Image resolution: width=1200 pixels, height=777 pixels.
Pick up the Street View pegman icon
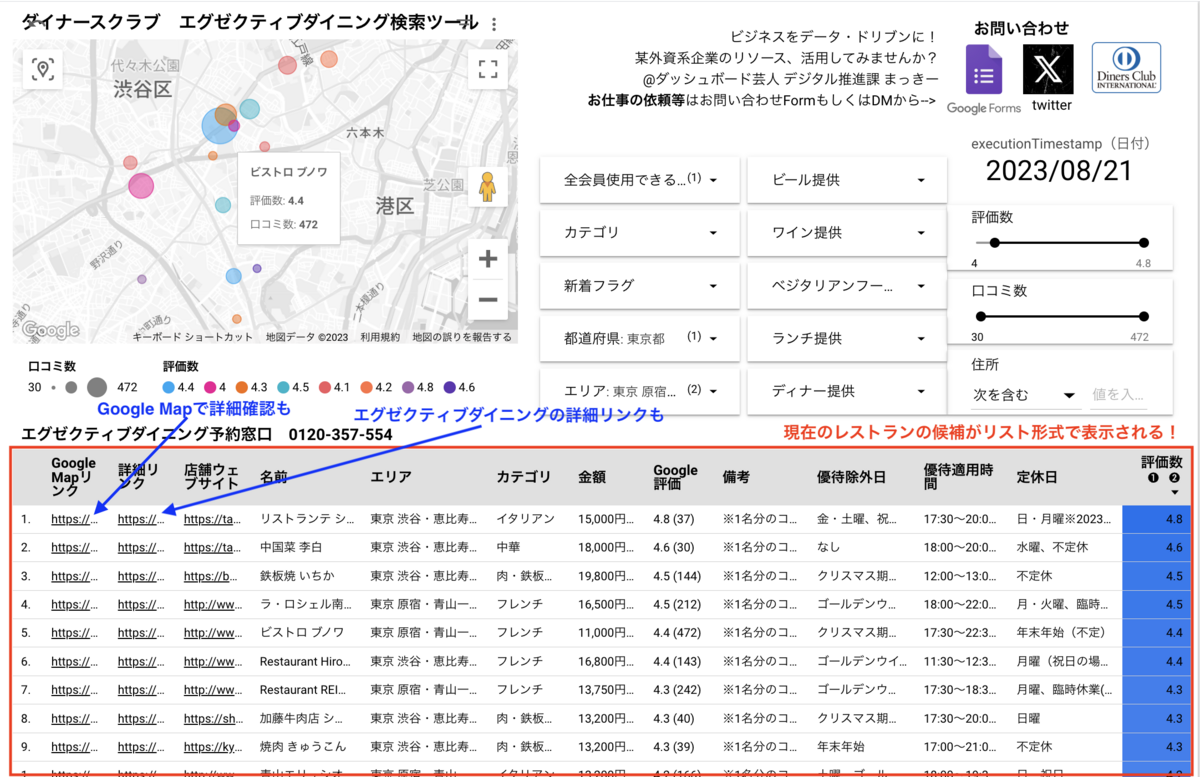tap(487, 186)
